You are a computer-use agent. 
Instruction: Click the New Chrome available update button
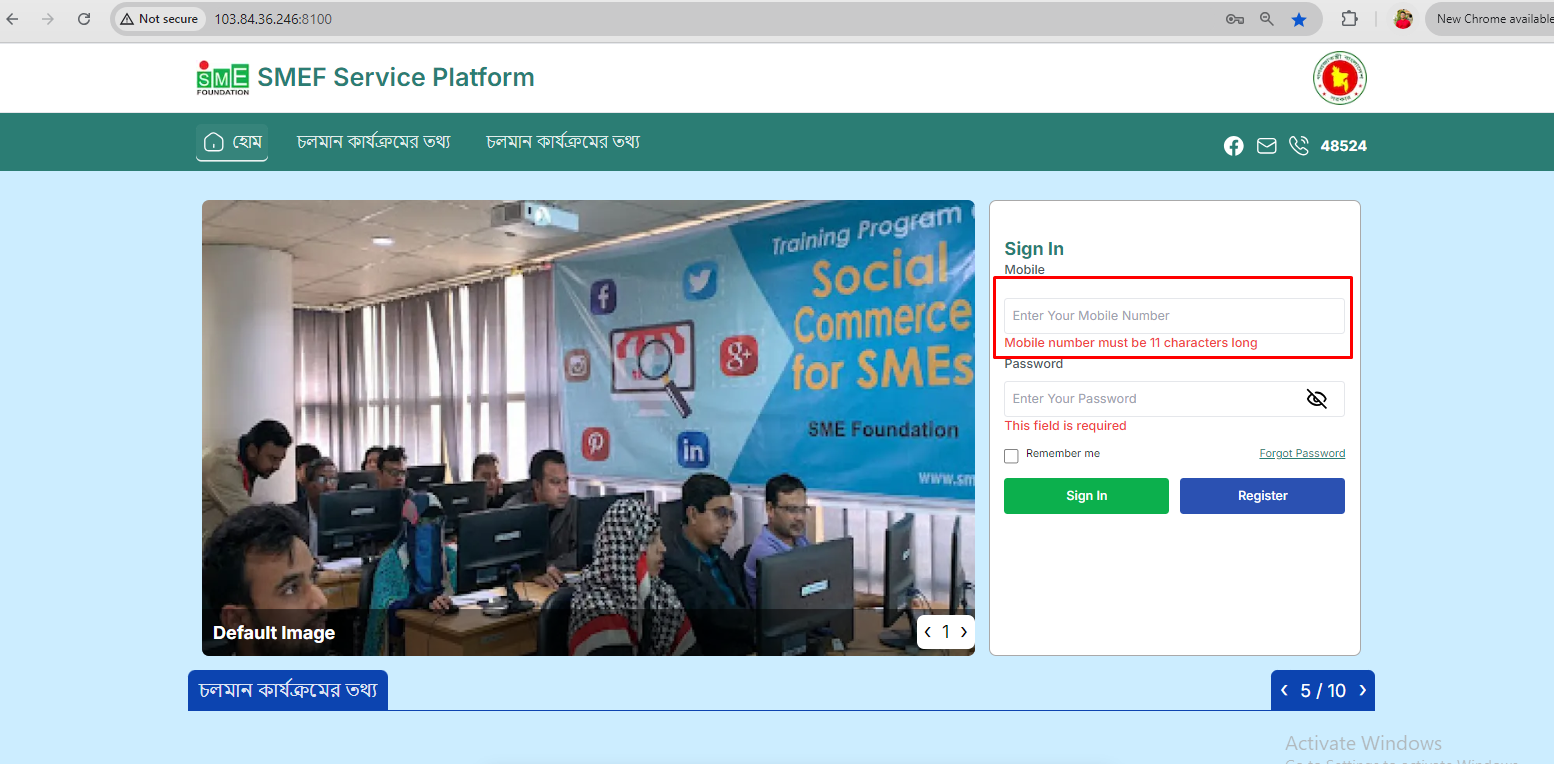pos(1490,19)
